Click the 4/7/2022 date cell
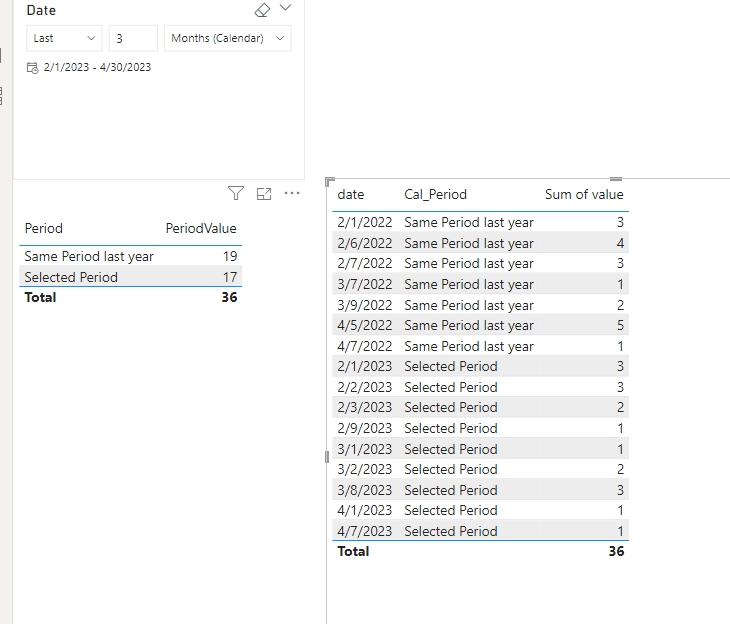 click(365, 346)
